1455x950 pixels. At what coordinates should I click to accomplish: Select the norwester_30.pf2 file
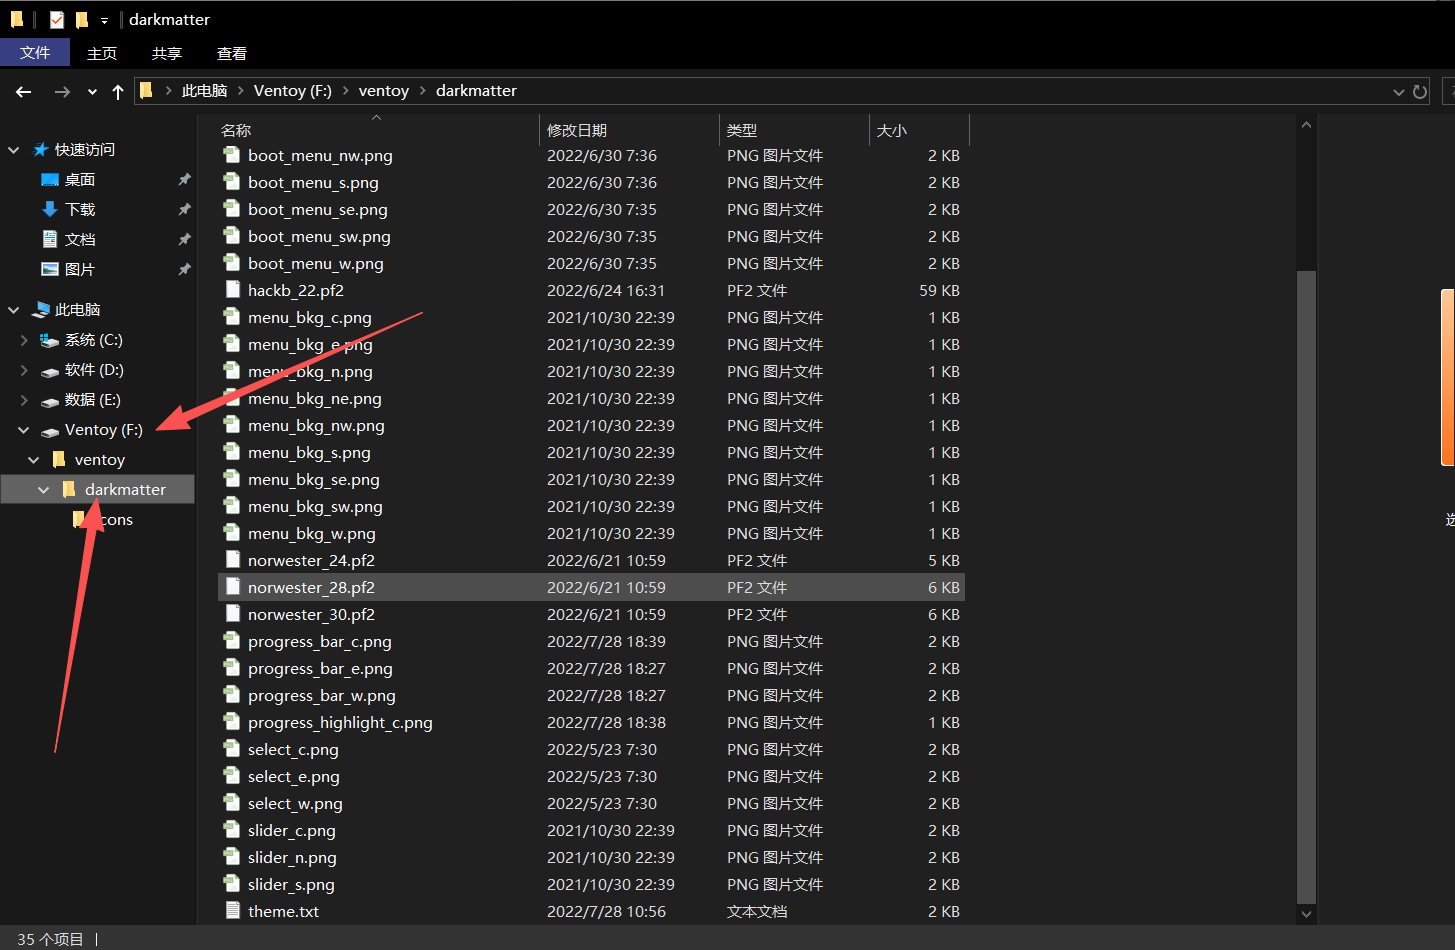(311, 614)
